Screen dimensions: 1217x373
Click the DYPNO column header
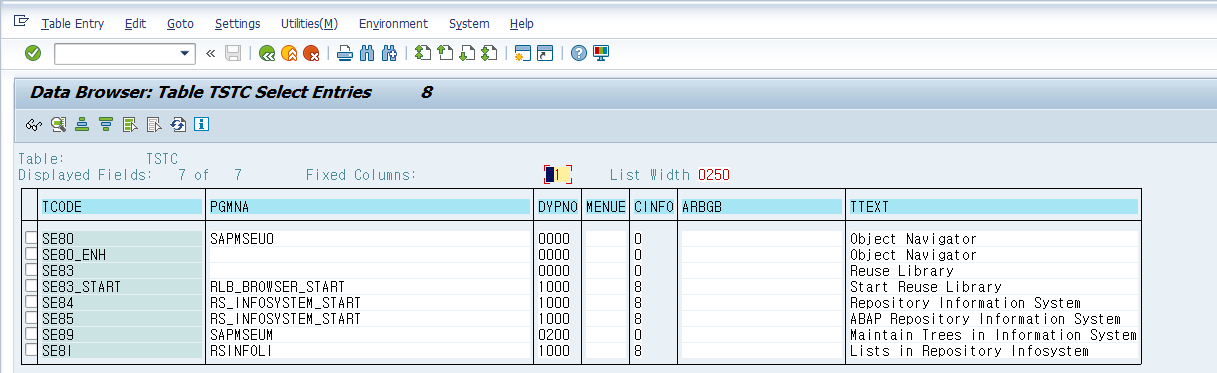(x=557, y=206)
